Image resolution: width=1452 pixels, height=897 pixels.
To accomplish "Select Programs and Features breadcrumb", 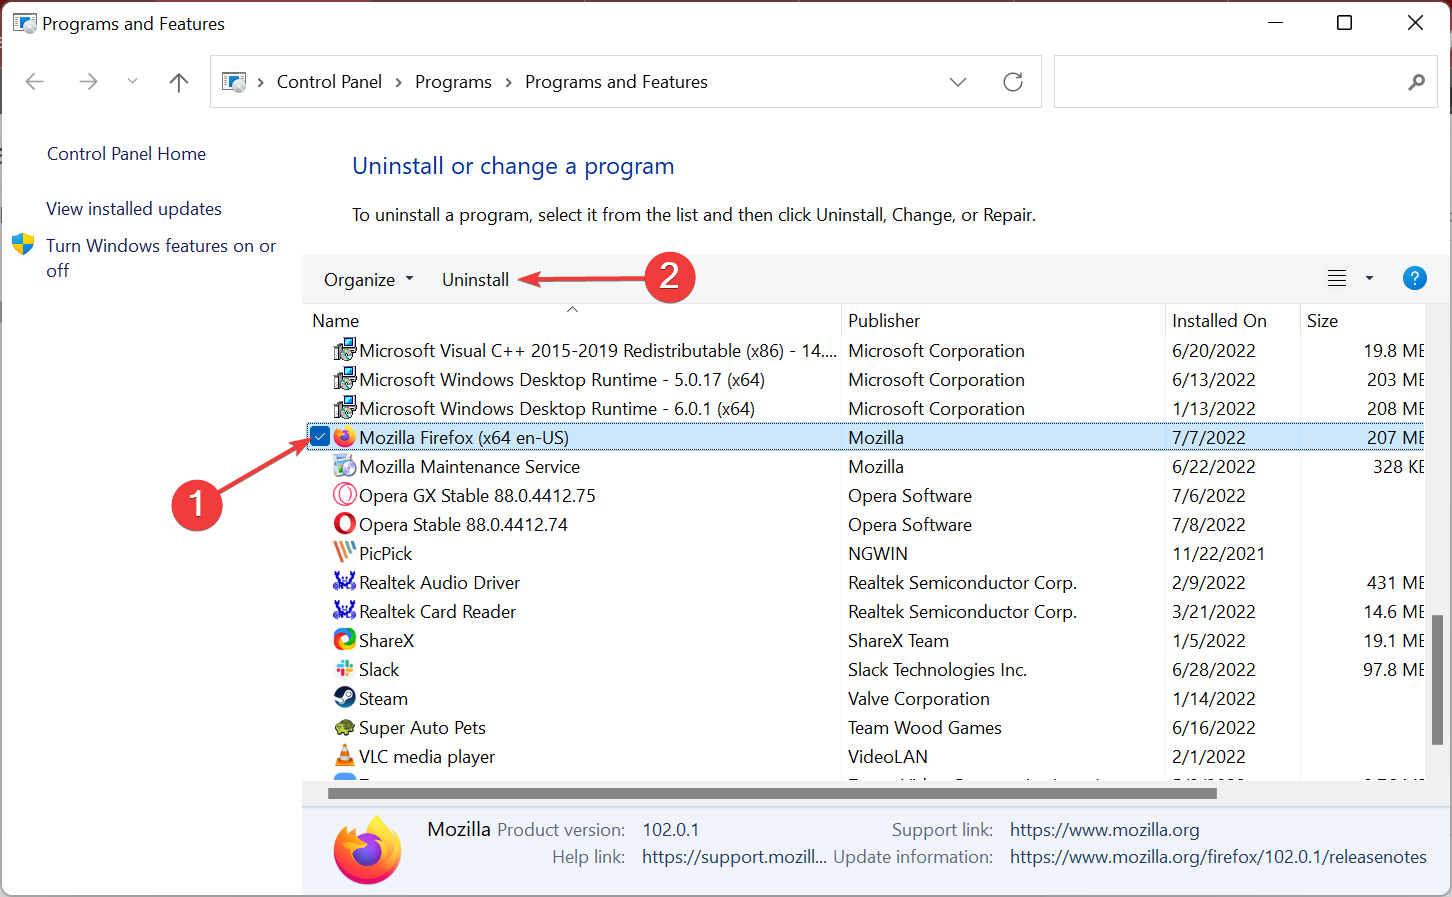I will (616, 82).
